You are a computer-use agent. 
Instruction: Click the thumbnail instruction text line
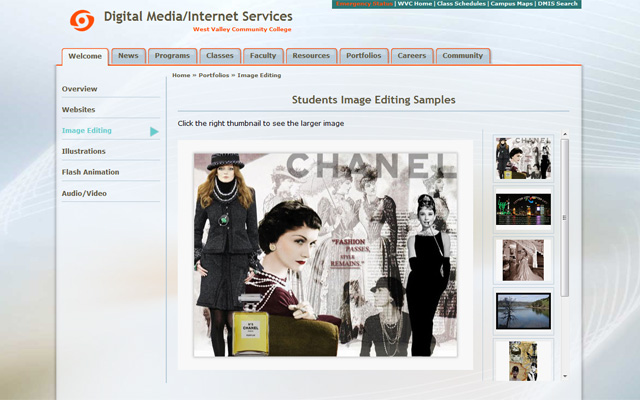tap(261, 123)
